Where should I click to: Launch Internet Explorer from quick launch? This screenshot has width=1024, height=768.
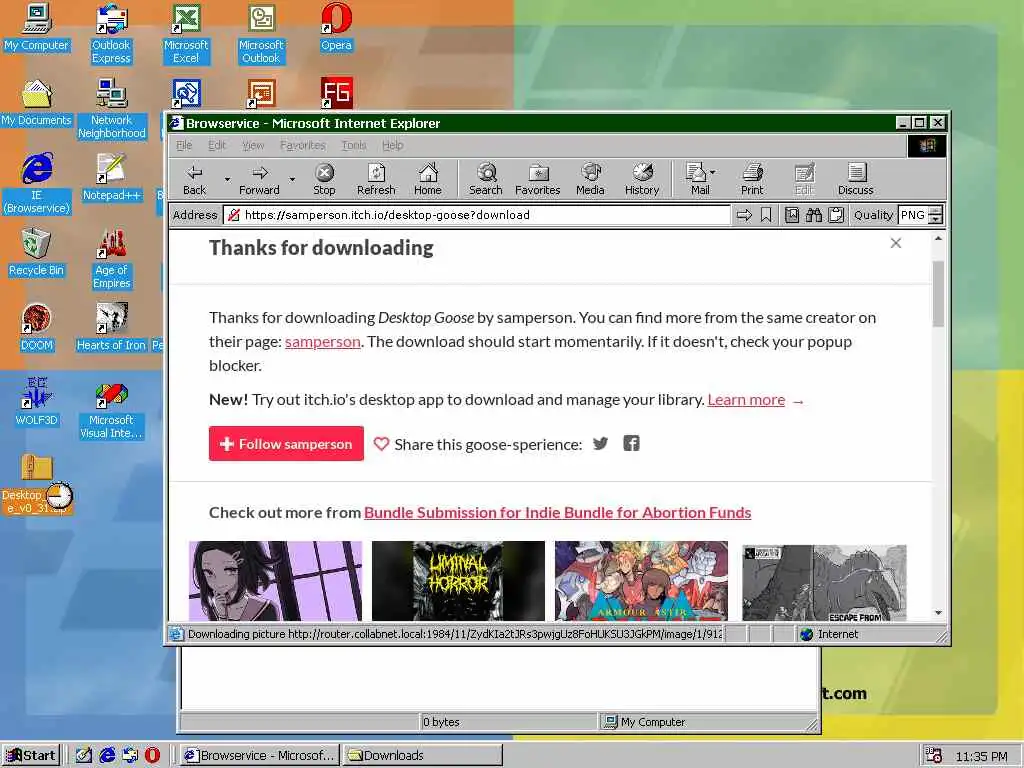coord(107,755)
